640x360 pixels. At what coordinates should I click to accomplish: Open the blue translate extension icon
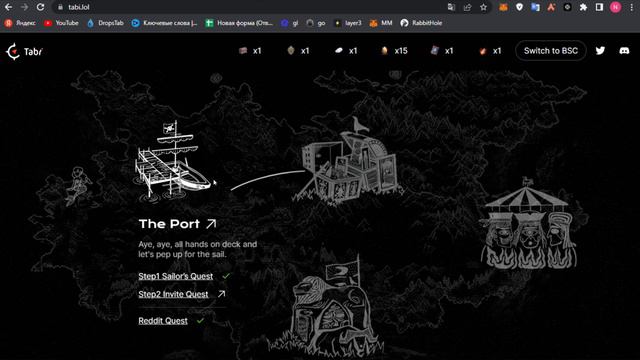click(x=536, y=7)
